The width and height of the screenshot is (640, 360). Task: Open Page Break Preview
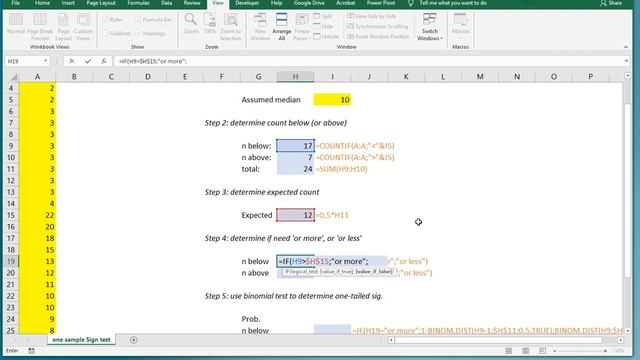tap(40, 27)
